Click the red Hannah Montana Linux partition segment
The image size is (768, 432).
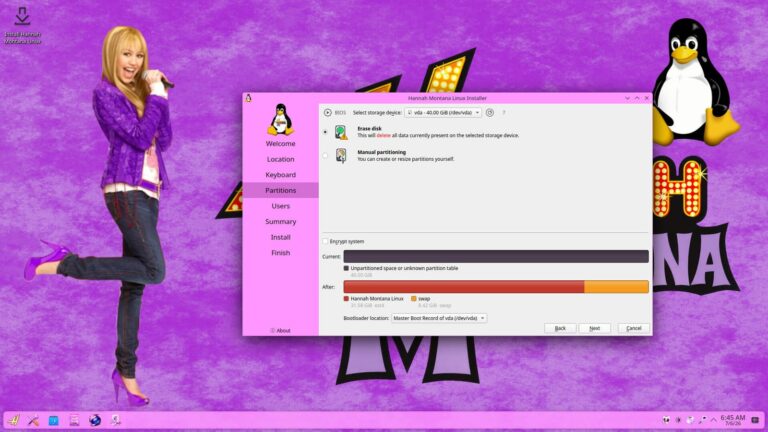[x=463, y=287]
